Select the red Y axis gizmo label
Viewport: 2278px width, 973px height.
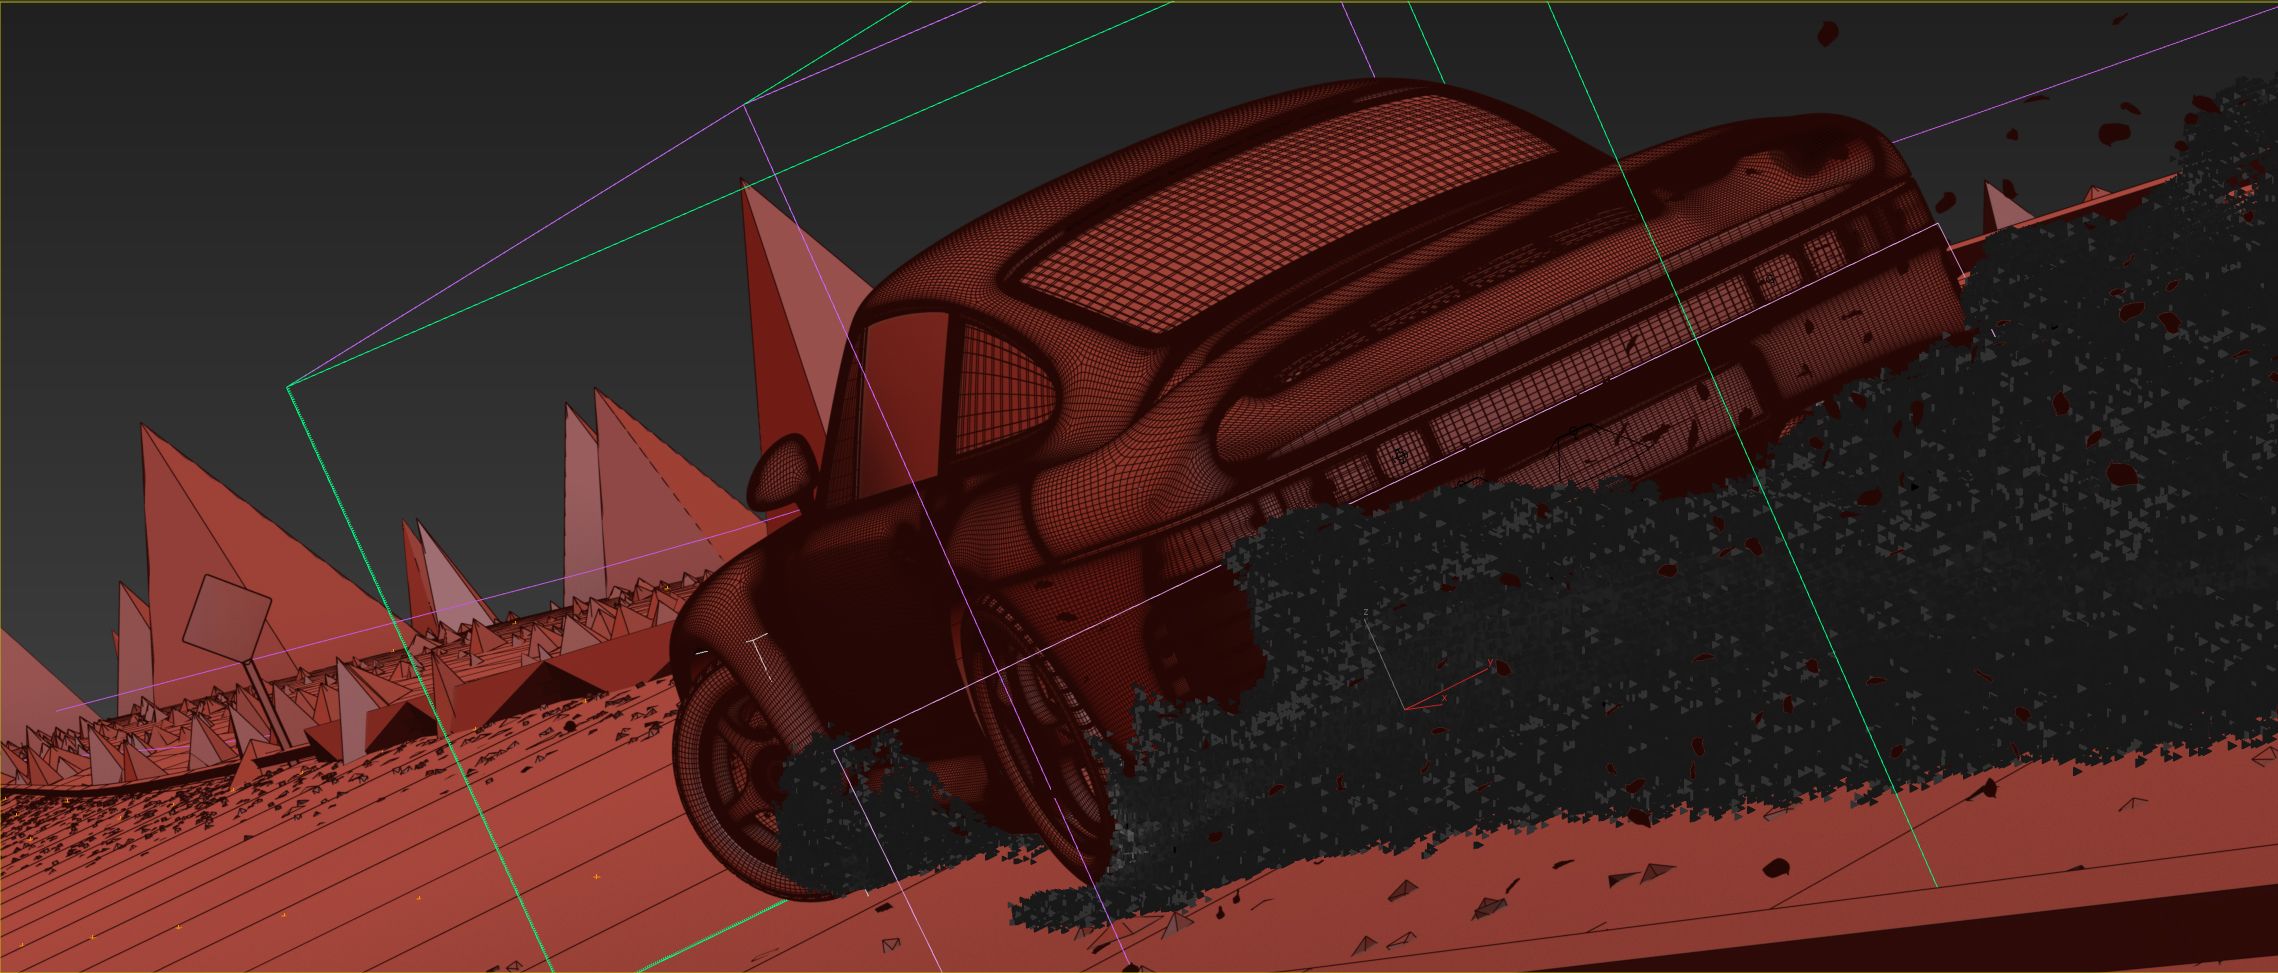click(1489, 662)
